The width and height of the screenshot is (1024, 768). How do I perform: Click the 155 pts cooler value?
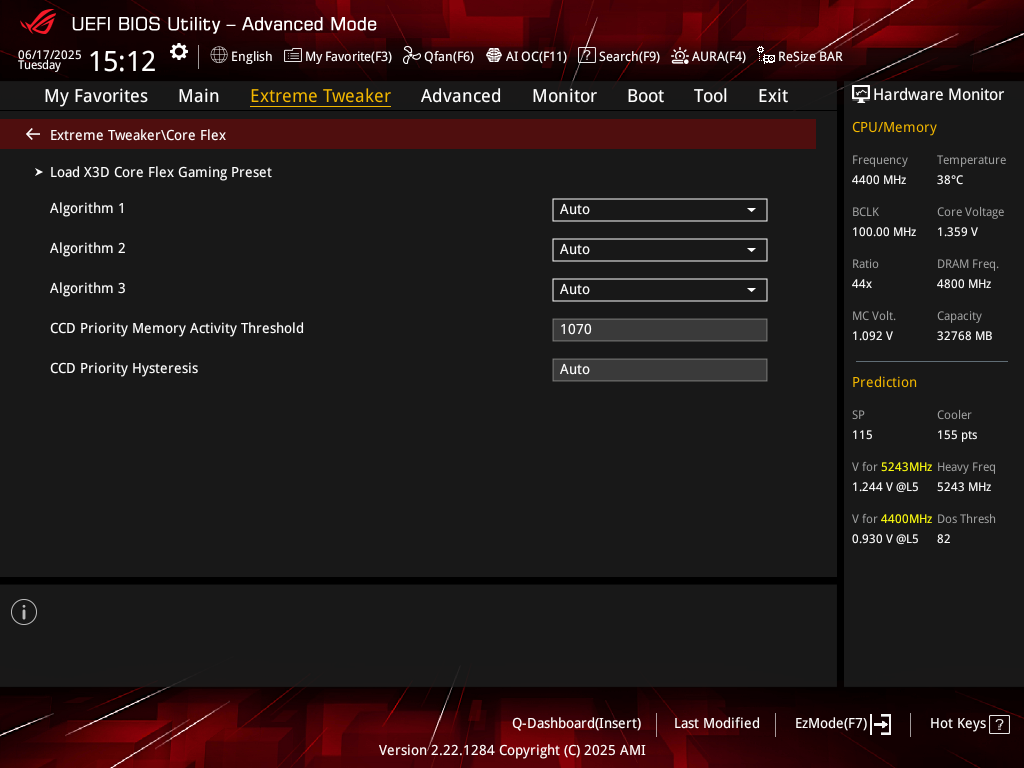point(957,435)
